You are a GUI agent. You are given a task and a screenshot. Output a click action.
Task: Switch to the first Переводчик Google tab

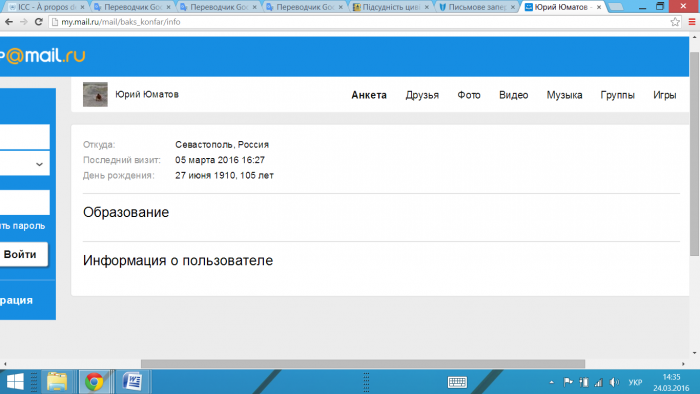pos(133,7)
